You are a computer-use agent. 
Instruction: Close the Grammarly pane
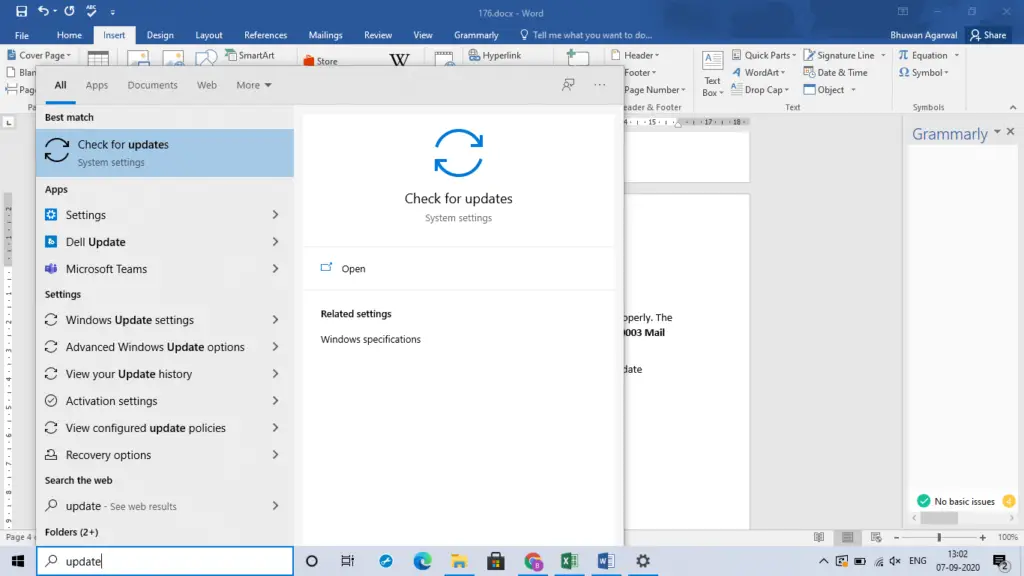coord(1010,132)
